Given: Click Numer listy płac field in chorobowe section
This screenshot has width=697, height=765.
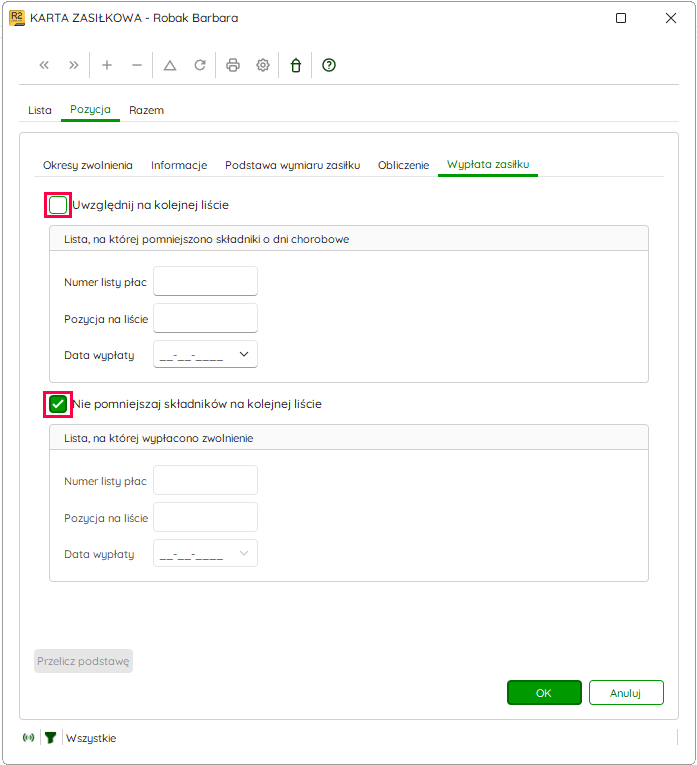Looking at the screenshot, I should click(205, 281).
